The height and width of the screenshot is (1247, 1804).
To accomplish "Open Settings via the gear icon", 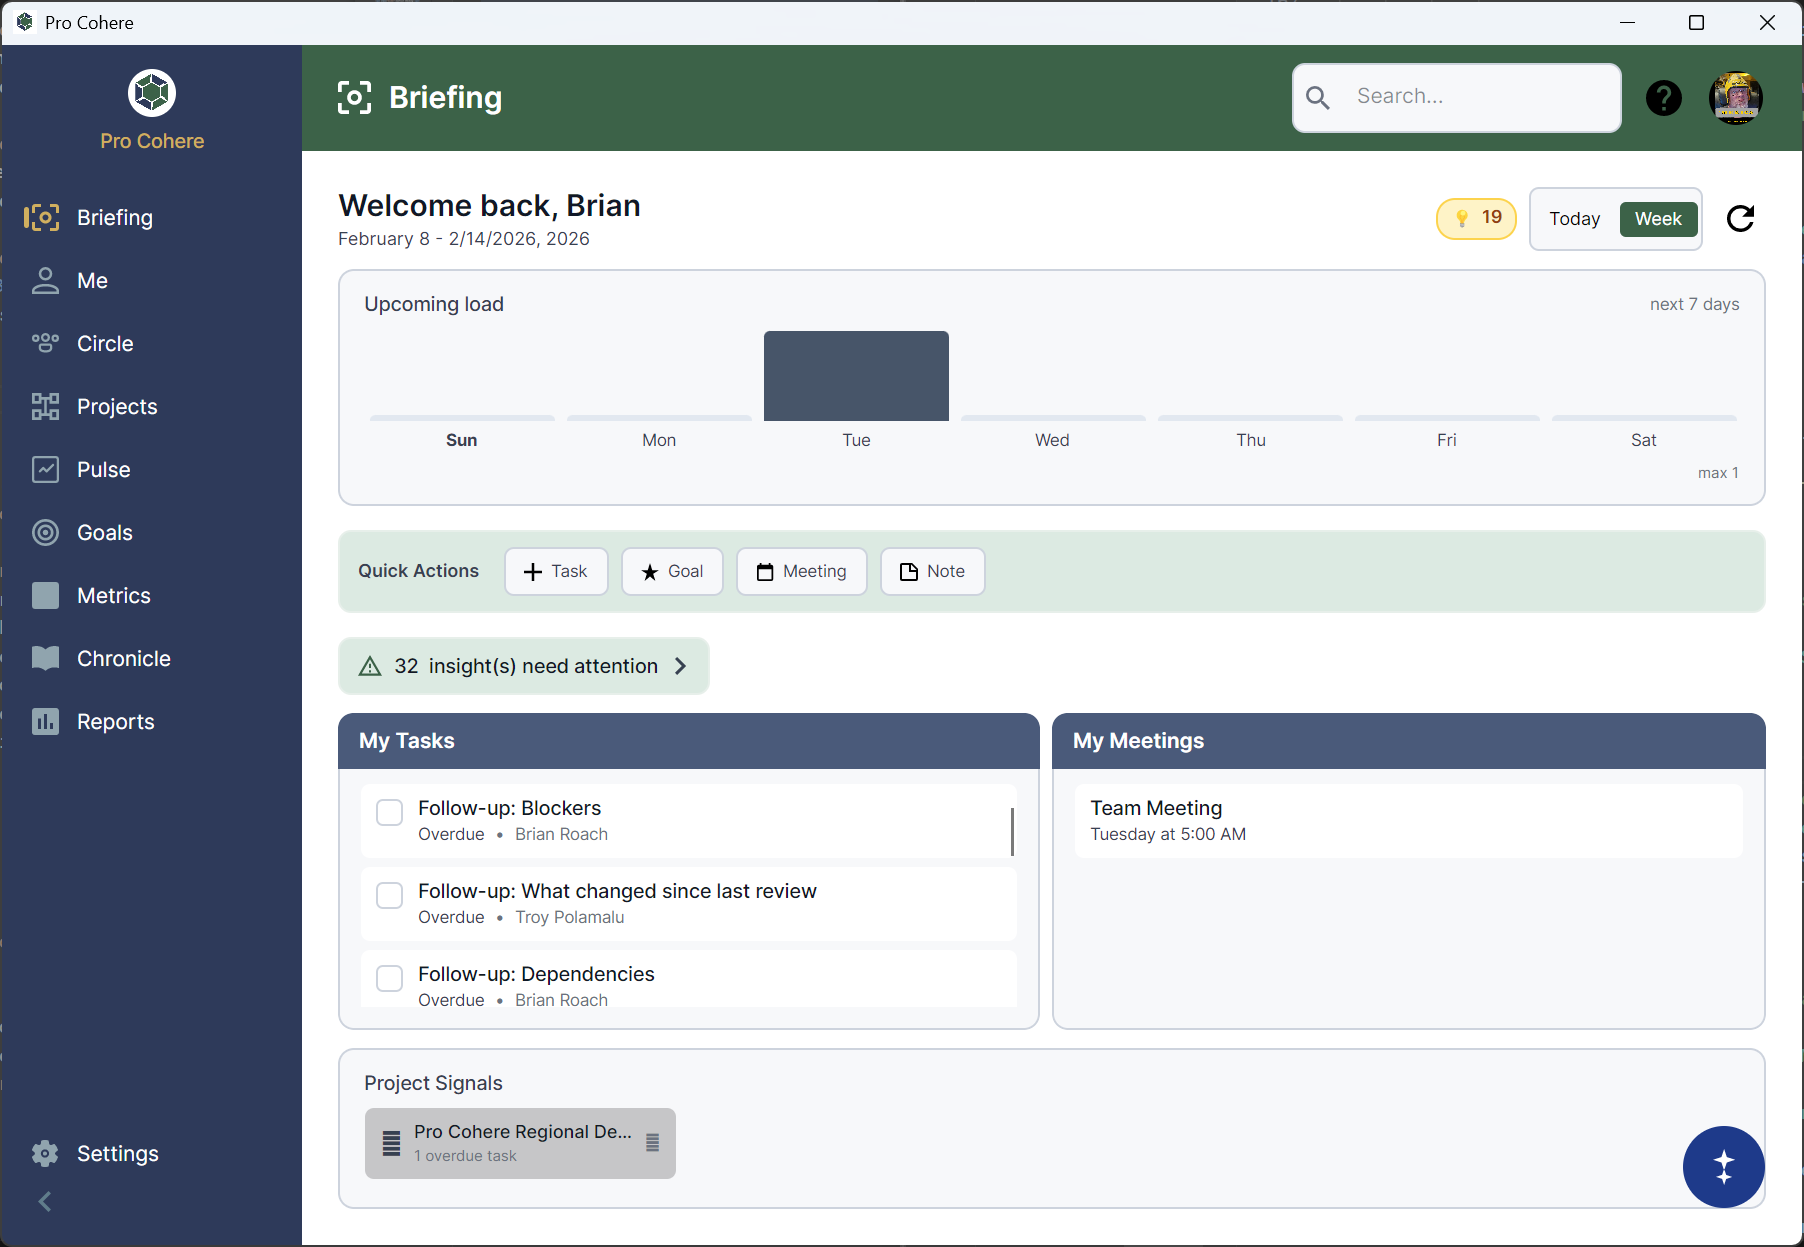I will pos(45,1153).
